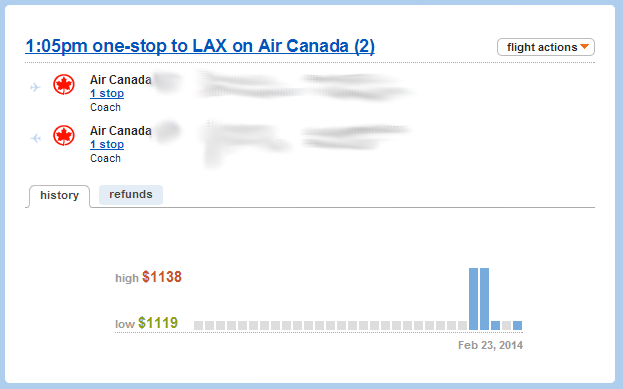Switch to the refunds tab
Viewport: 623px width, 389px height.
pos(131,194)
